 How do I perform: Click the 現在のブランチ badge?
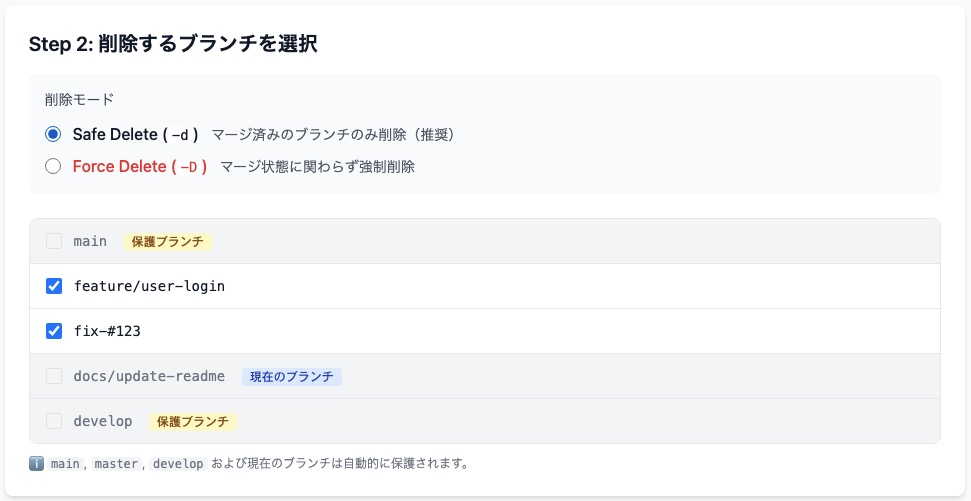(292, 377)
